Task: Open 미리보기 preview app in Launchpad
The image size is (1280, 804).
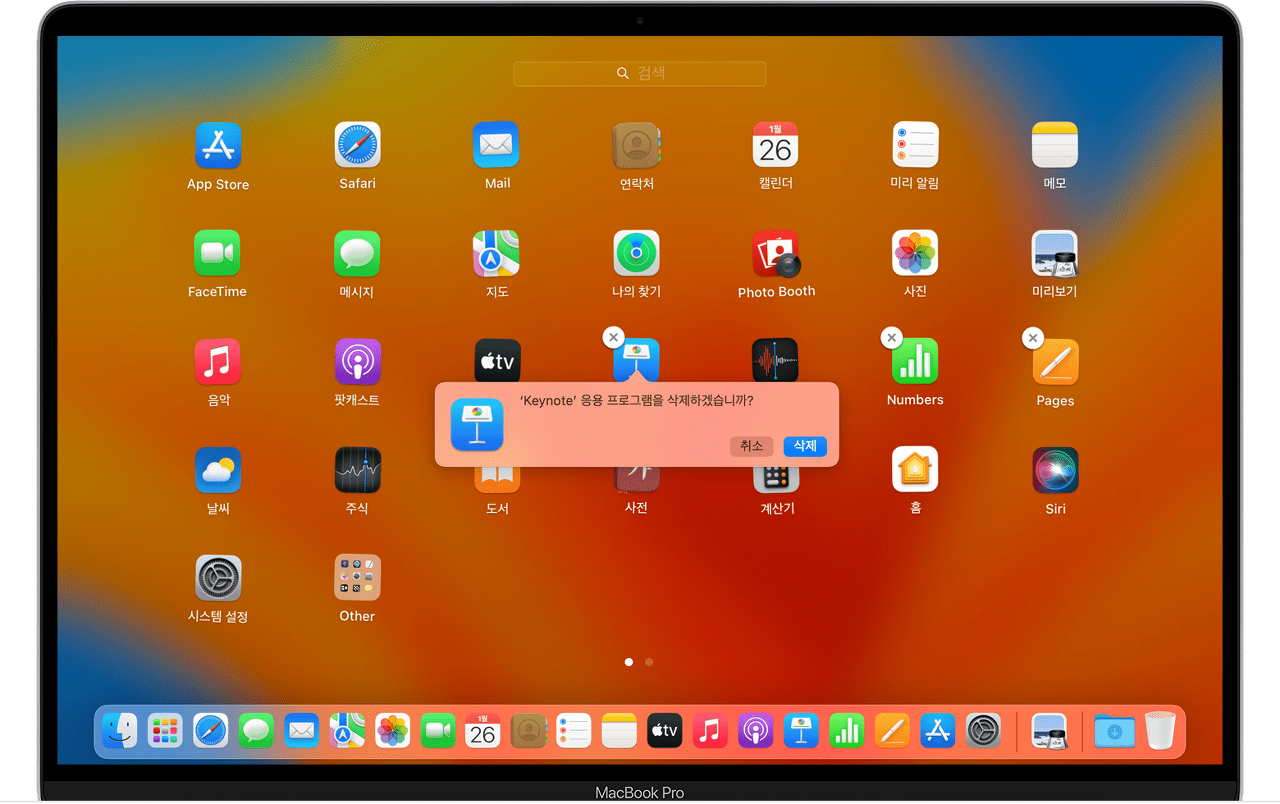Action: tap(1055, 254)
